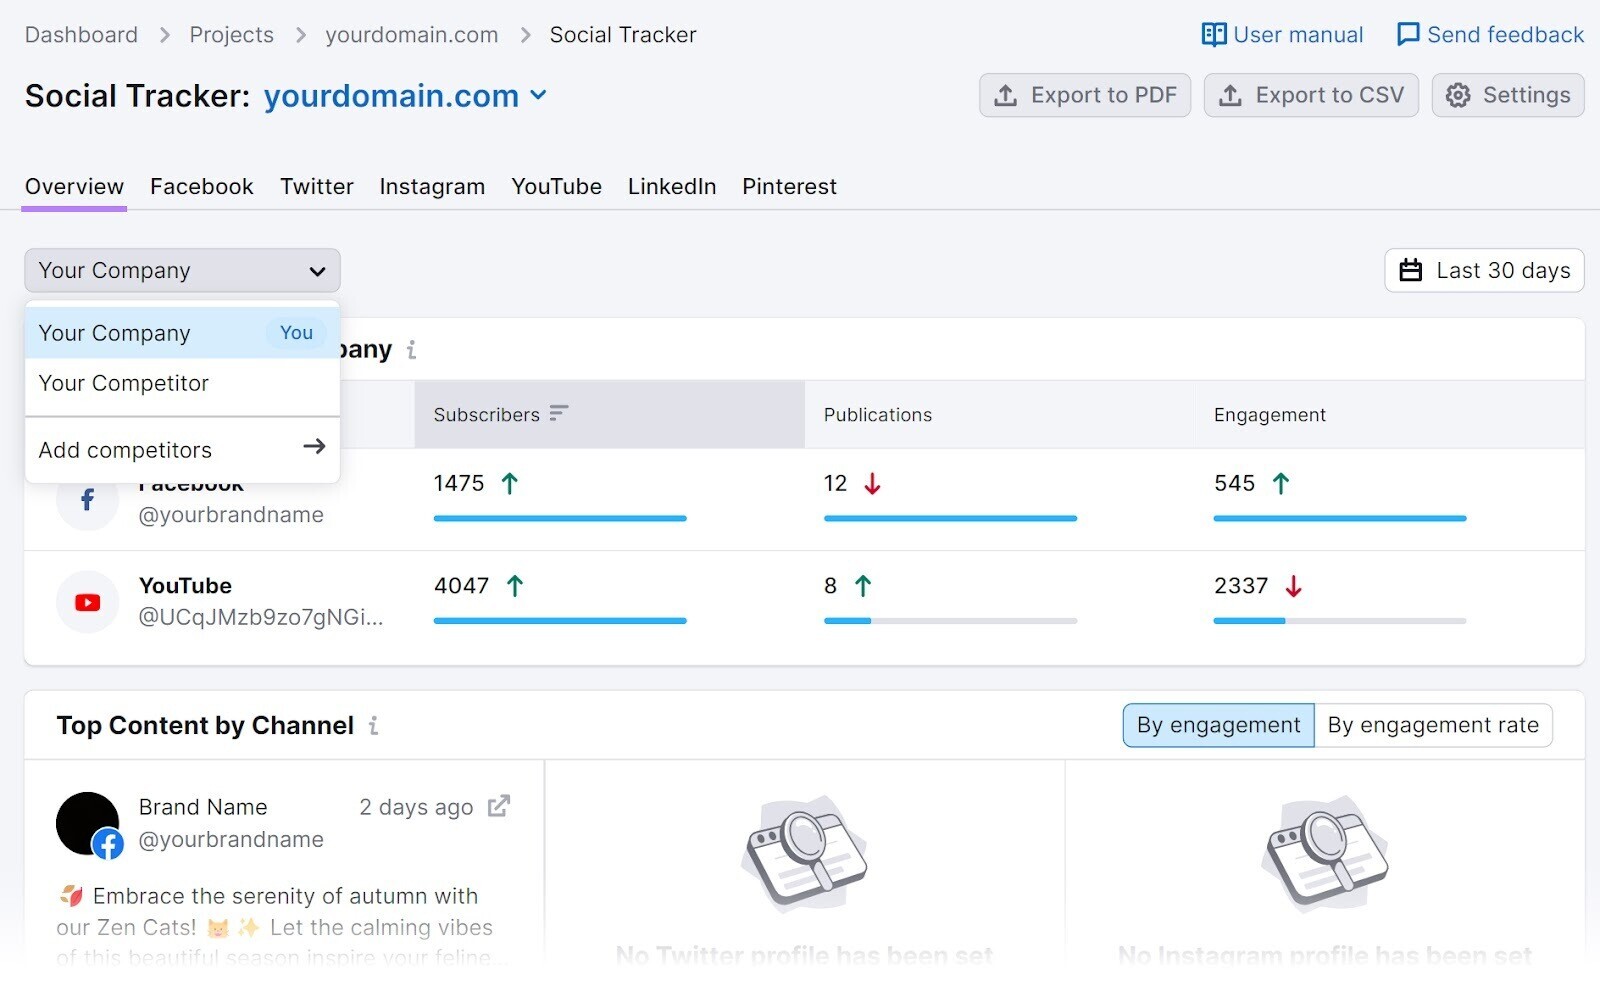
Task: Click Add competitors in the dropdown list
Action: (125, 449)
